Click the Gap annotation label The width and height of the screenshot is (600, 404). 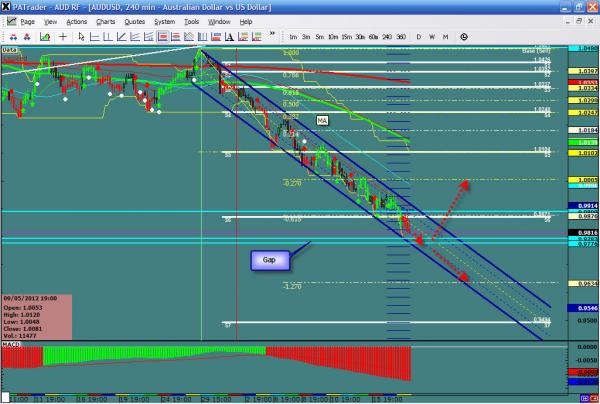click(269, 259)
